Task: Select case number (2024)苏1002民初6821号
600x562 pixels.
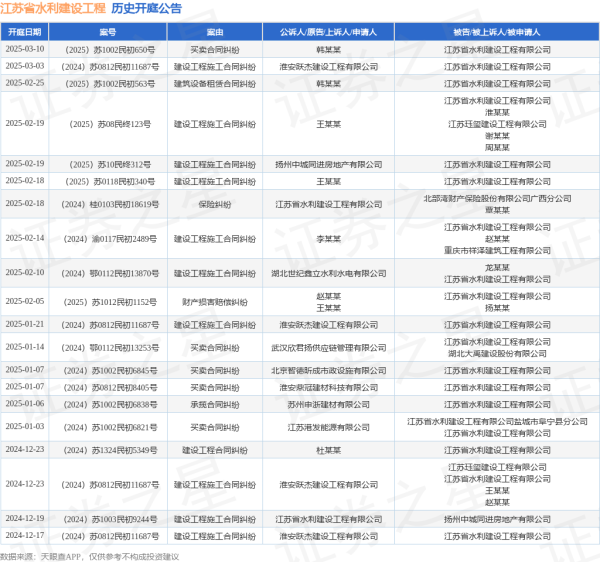Action: (x=108, y=427)
